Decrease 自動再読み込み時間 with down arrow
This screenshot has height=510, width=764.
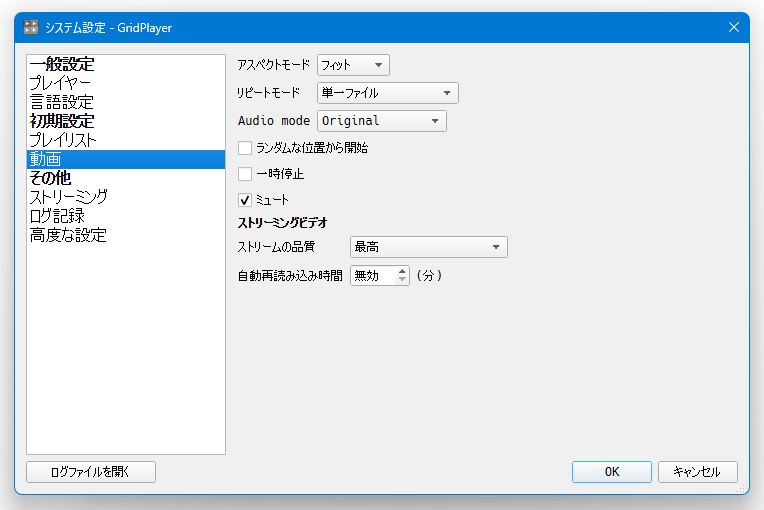(x=402, y=280)
